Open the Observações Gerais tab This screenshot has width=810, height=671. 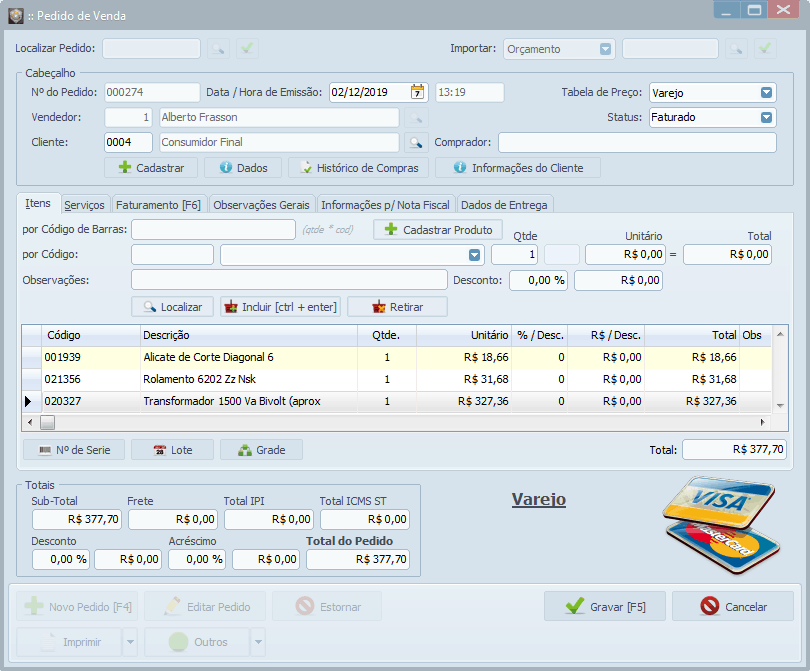(261, 205)
